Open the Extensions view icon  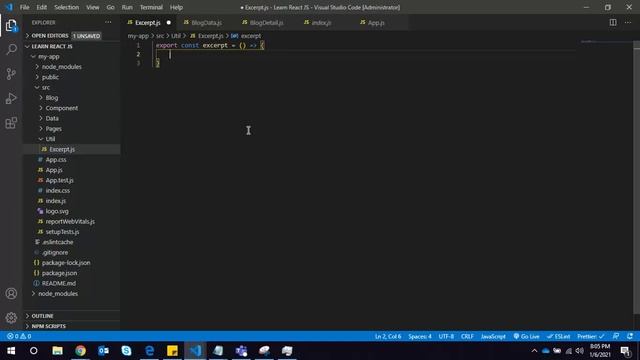[11, 123]
